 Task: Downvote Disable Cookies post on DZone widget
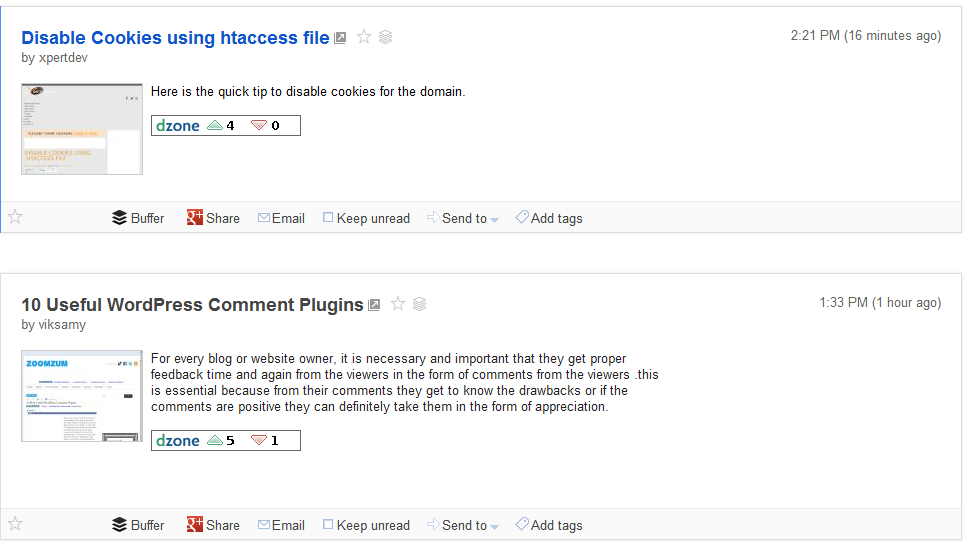259,125
